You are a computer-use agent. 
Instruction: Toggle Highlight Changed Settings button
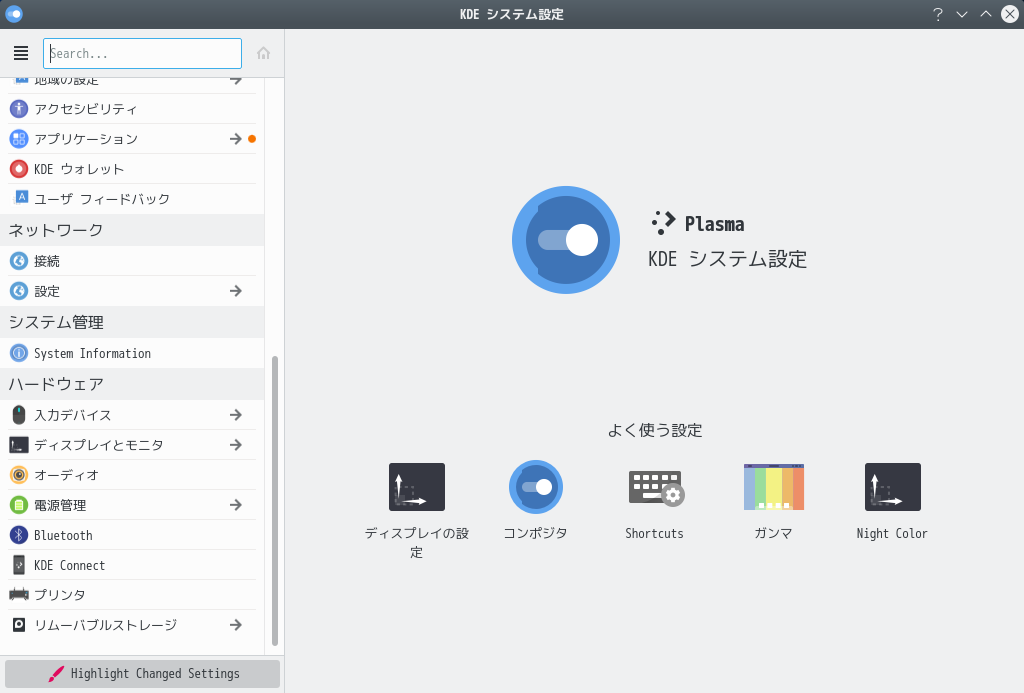[x=142, y=674]
